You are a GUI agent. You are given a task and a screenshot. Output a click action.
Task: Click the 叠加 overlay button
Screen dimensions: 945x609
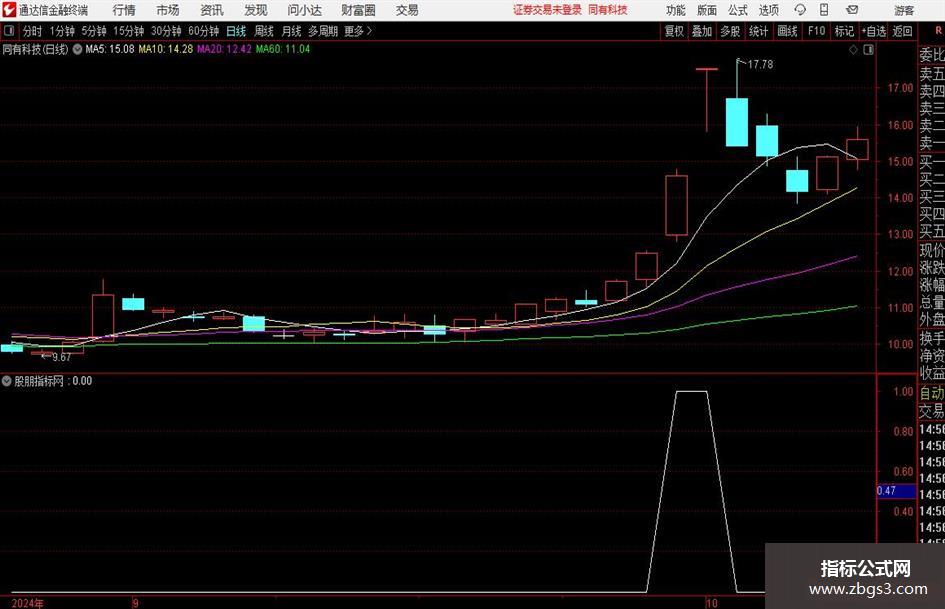coord(702,31)
